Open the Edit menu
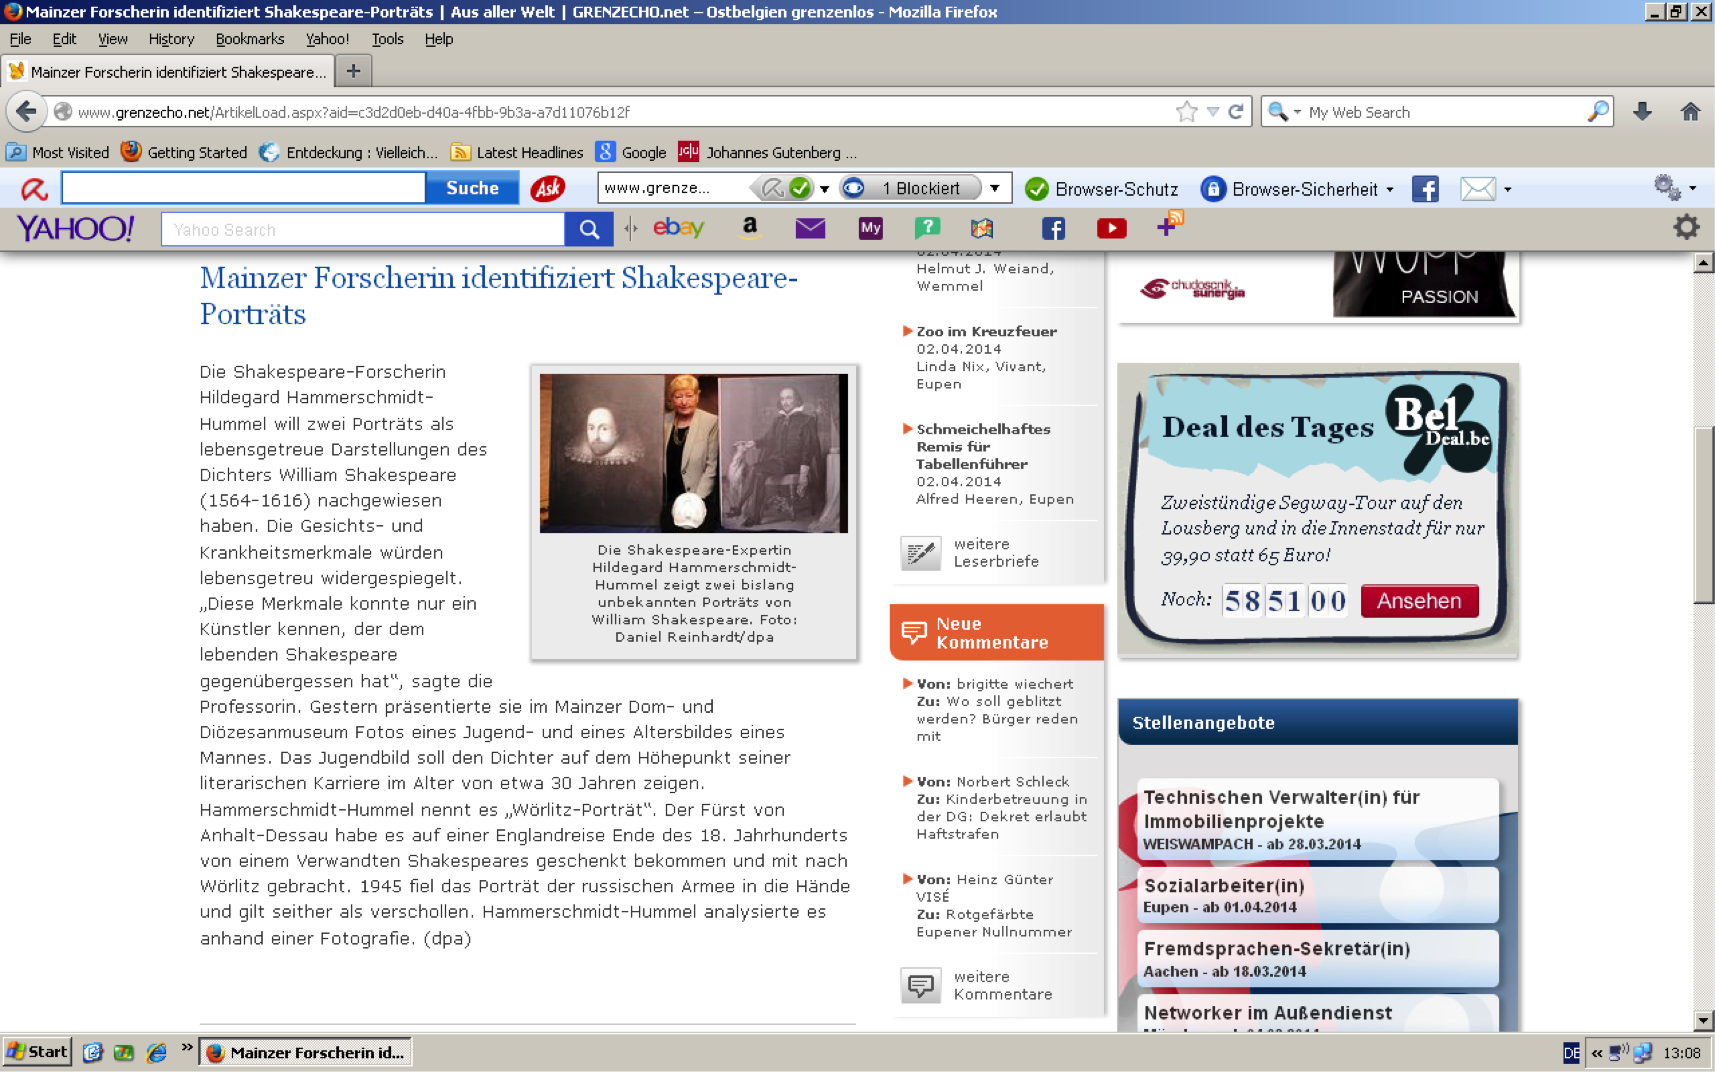This screenshot has width=1715, height=1072. click(x=64, y=39)
